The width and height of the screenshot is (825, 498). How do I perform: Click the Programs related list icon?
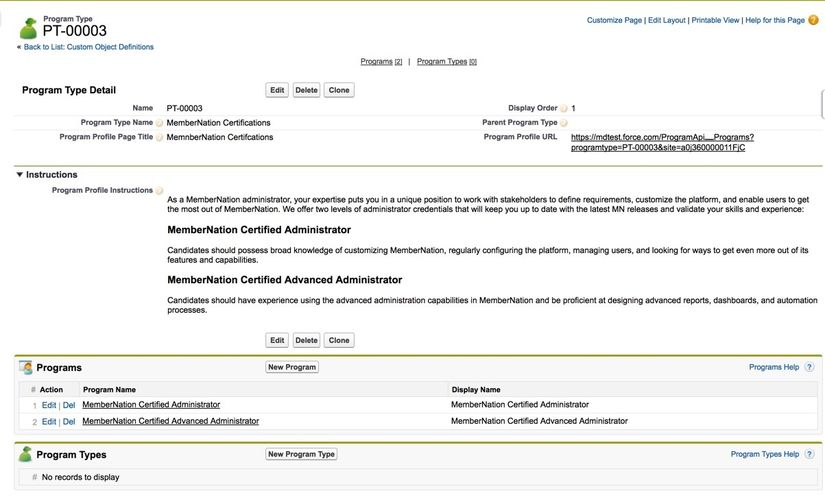(x=26, y=368)
